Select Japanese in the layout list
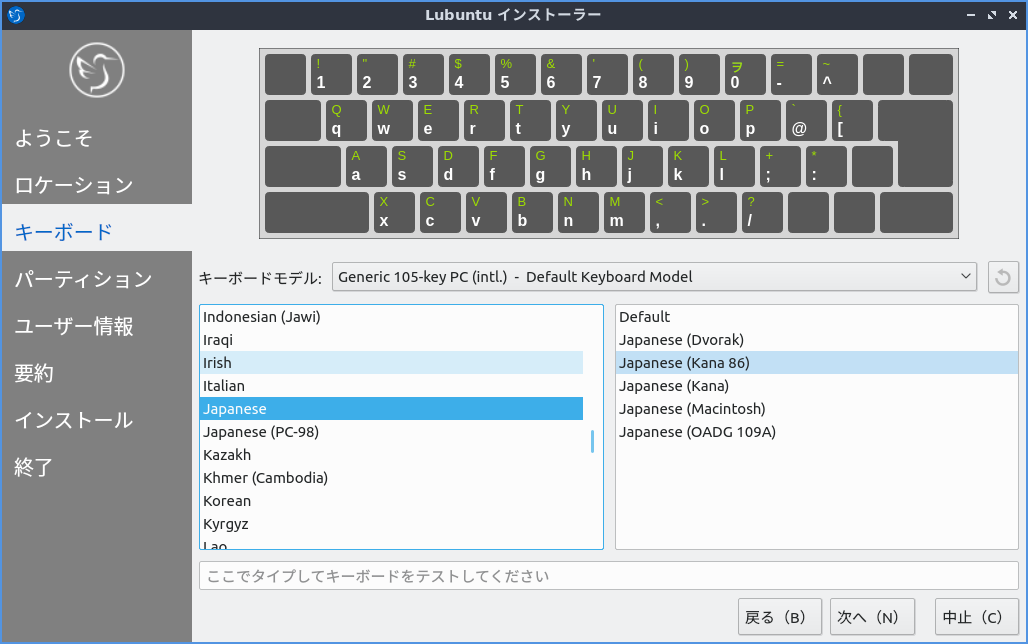The image size is (1028, 644). point(391,409)
